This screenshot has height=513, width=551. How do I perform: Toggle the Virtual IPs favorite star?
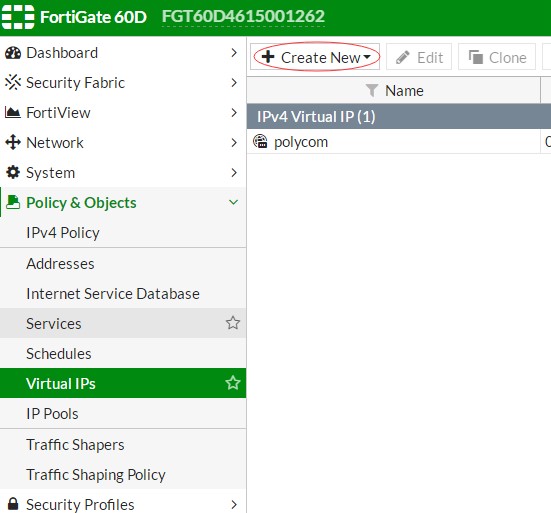click(233, 383)
